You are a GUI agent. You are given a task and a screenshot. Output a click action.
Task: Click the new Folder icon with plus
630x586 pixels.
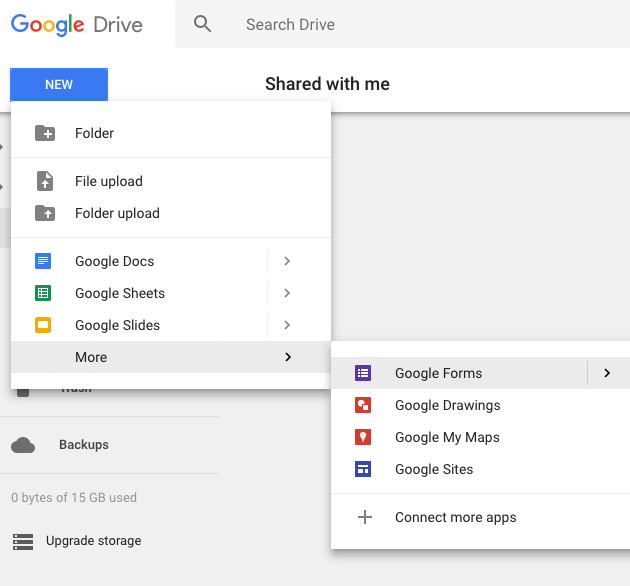coord(45,133)
